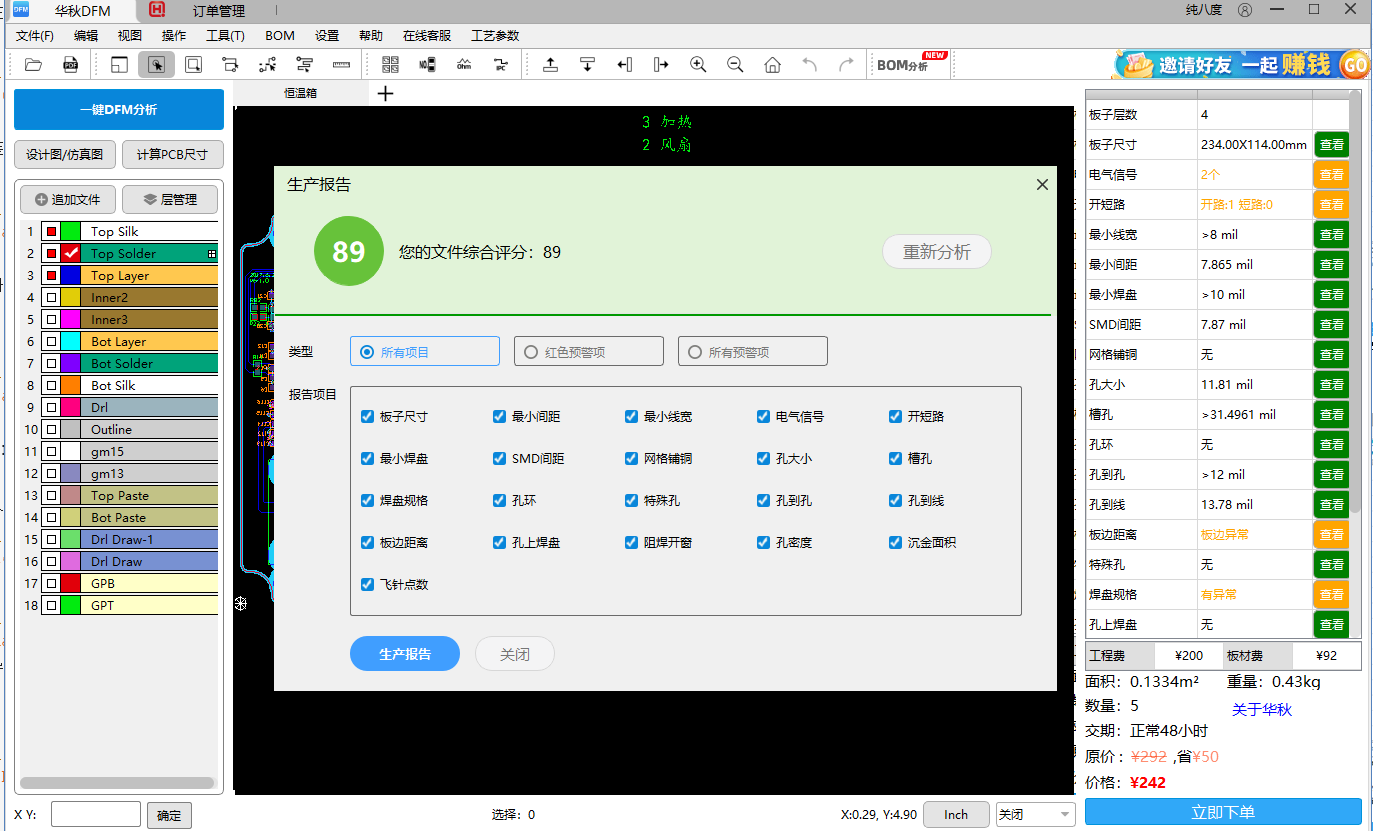
Task: Open the 文件(F) menu
Action: click(35, 35)
